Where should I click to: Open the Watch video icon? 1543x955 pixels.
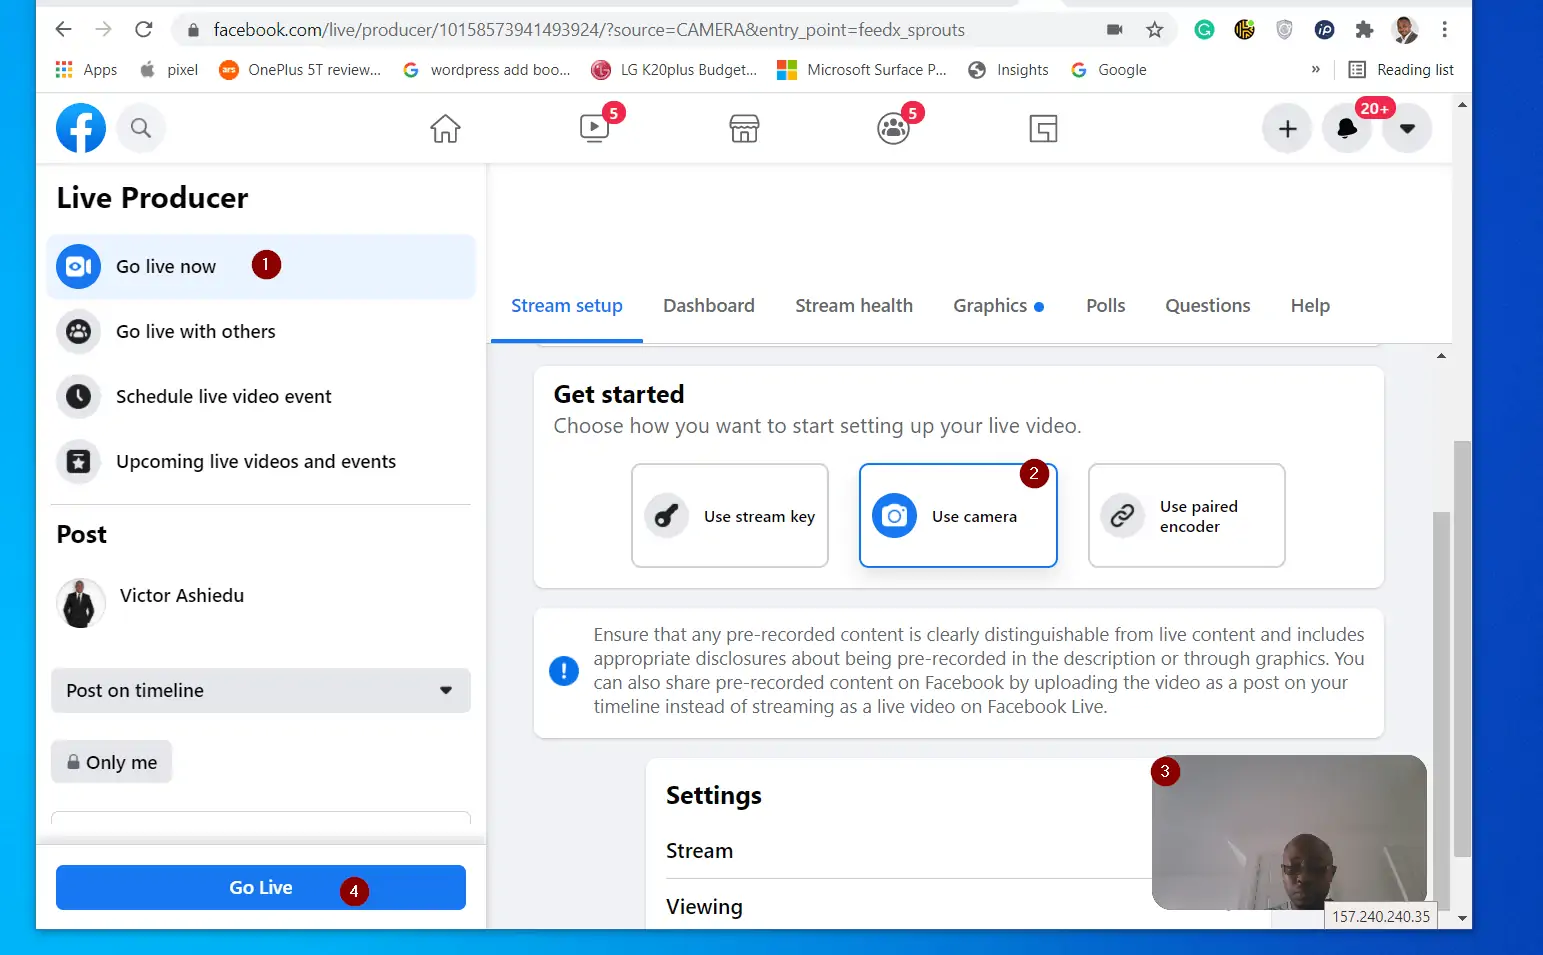(595, 129)
